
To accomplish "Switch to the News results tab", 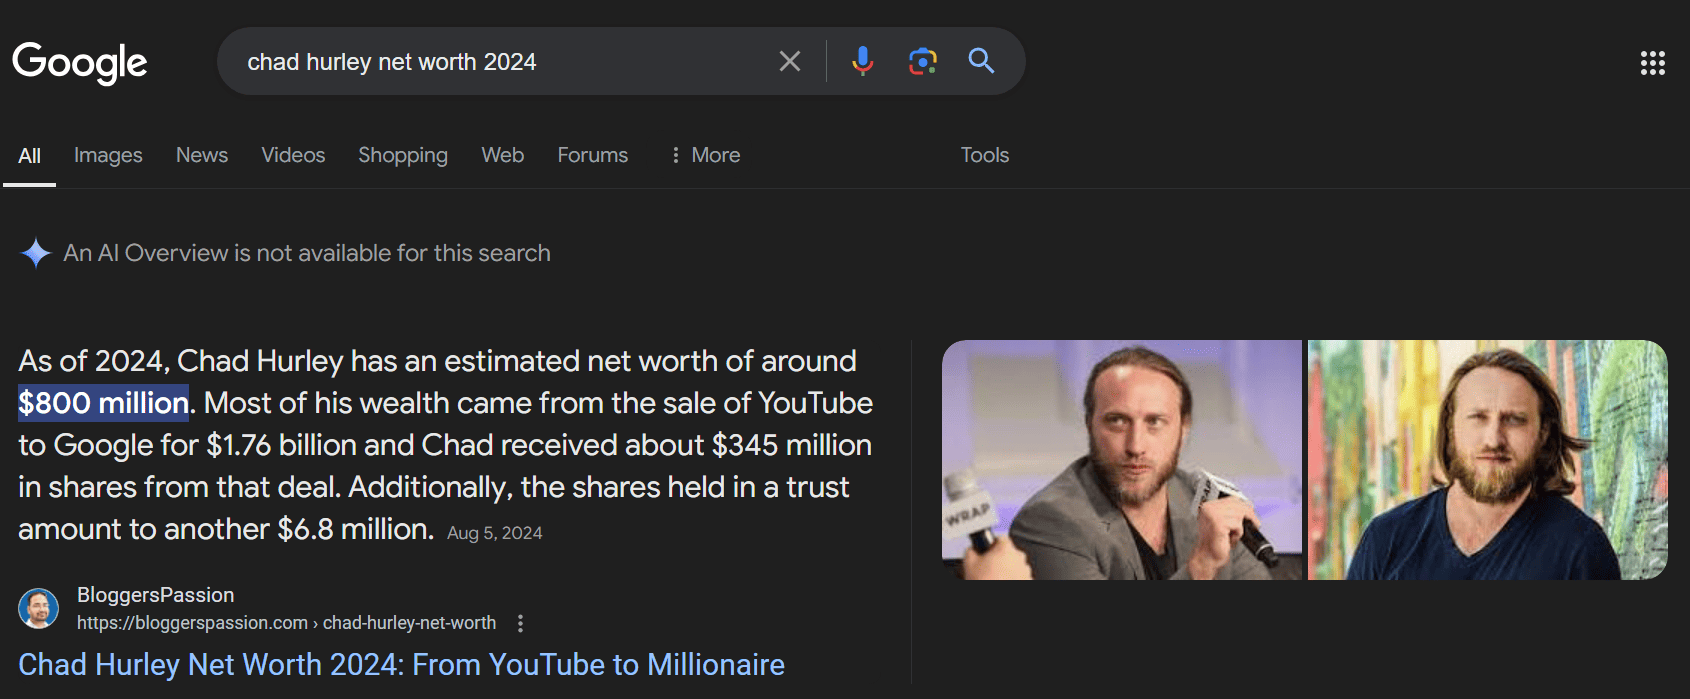I will 201,155.
